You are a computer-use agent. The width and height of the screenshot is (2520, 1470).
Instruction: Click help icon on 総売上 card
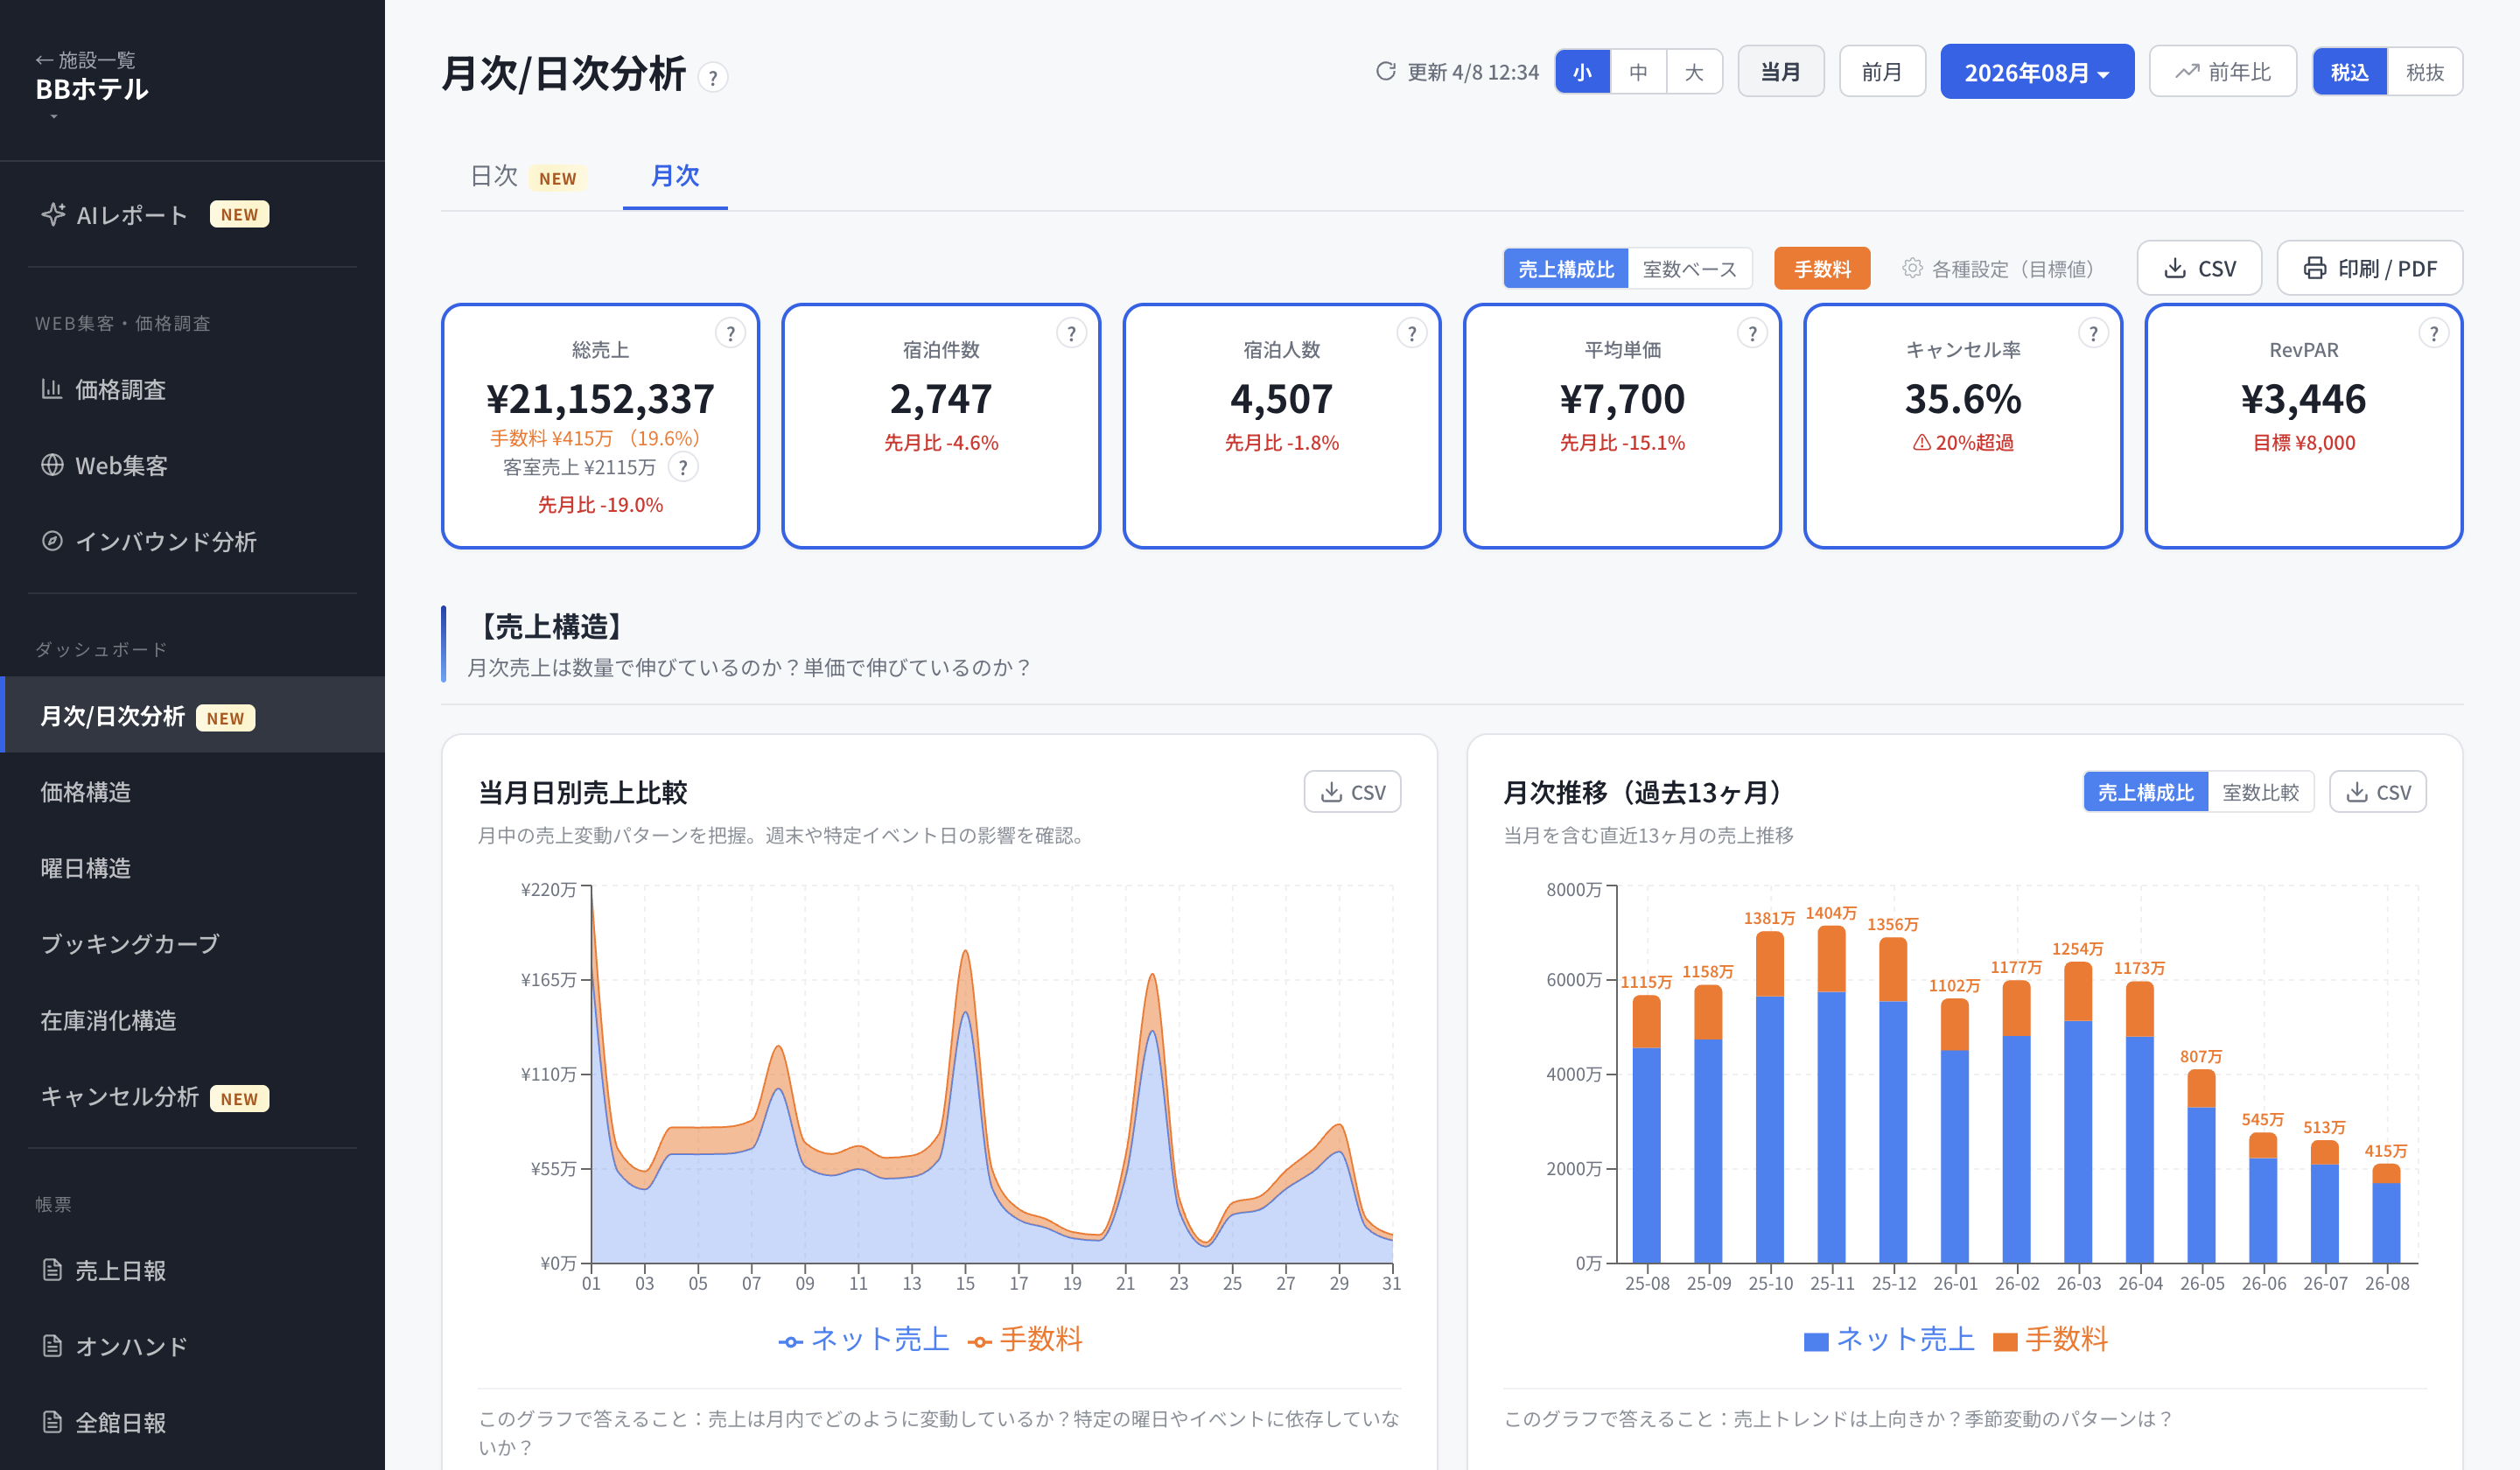[730, 333]
